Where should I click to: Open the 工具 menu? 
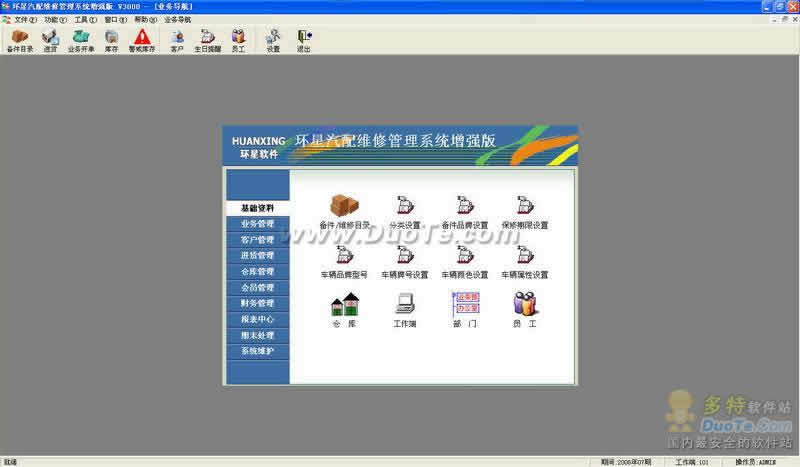85,19
